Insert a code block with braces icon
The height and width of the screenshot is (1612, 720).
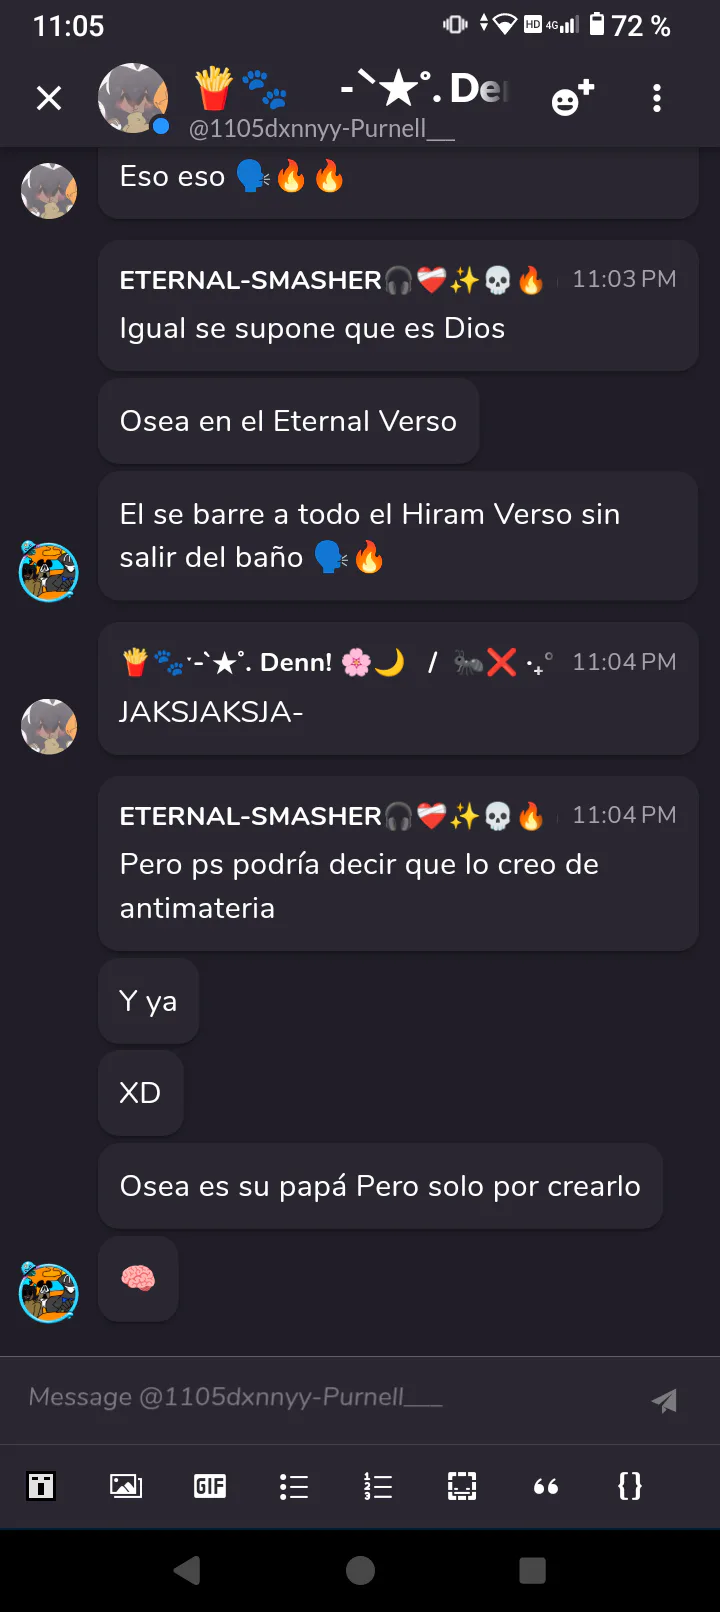630,1486
